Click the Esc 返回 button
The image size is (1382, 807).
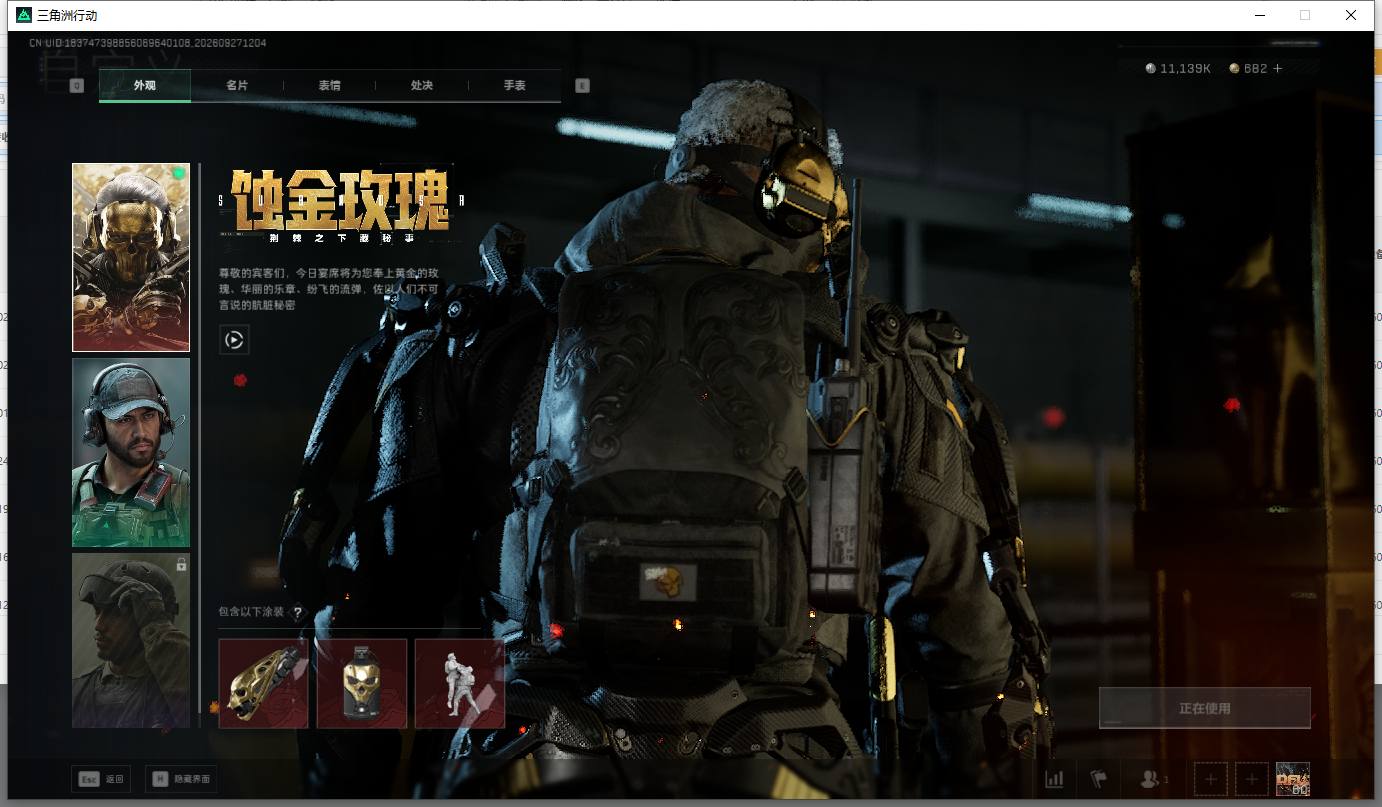(101, 779)
